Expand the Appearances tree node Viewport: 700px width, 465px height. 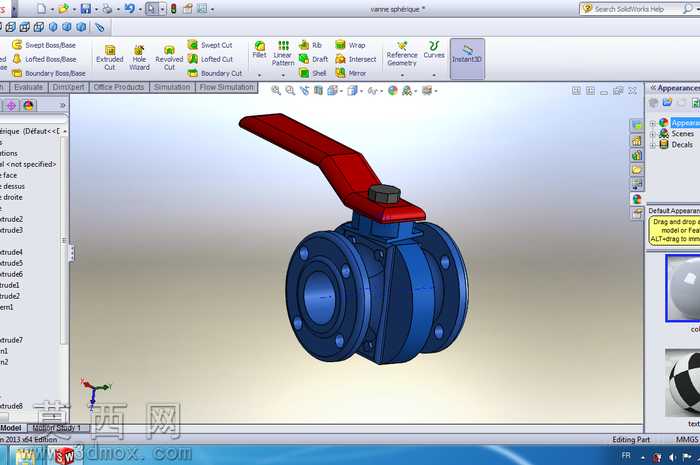point(652,123)
